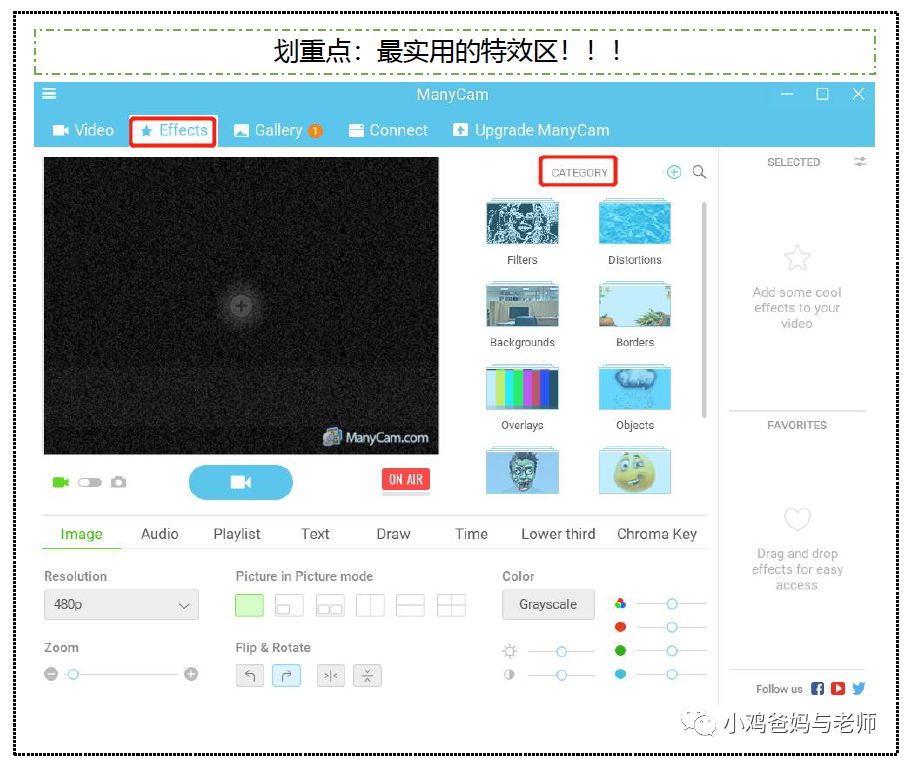906x763 pixels.
Task: Open the ManyCam Facebook page icon
Action: click(x=818, y=689)
